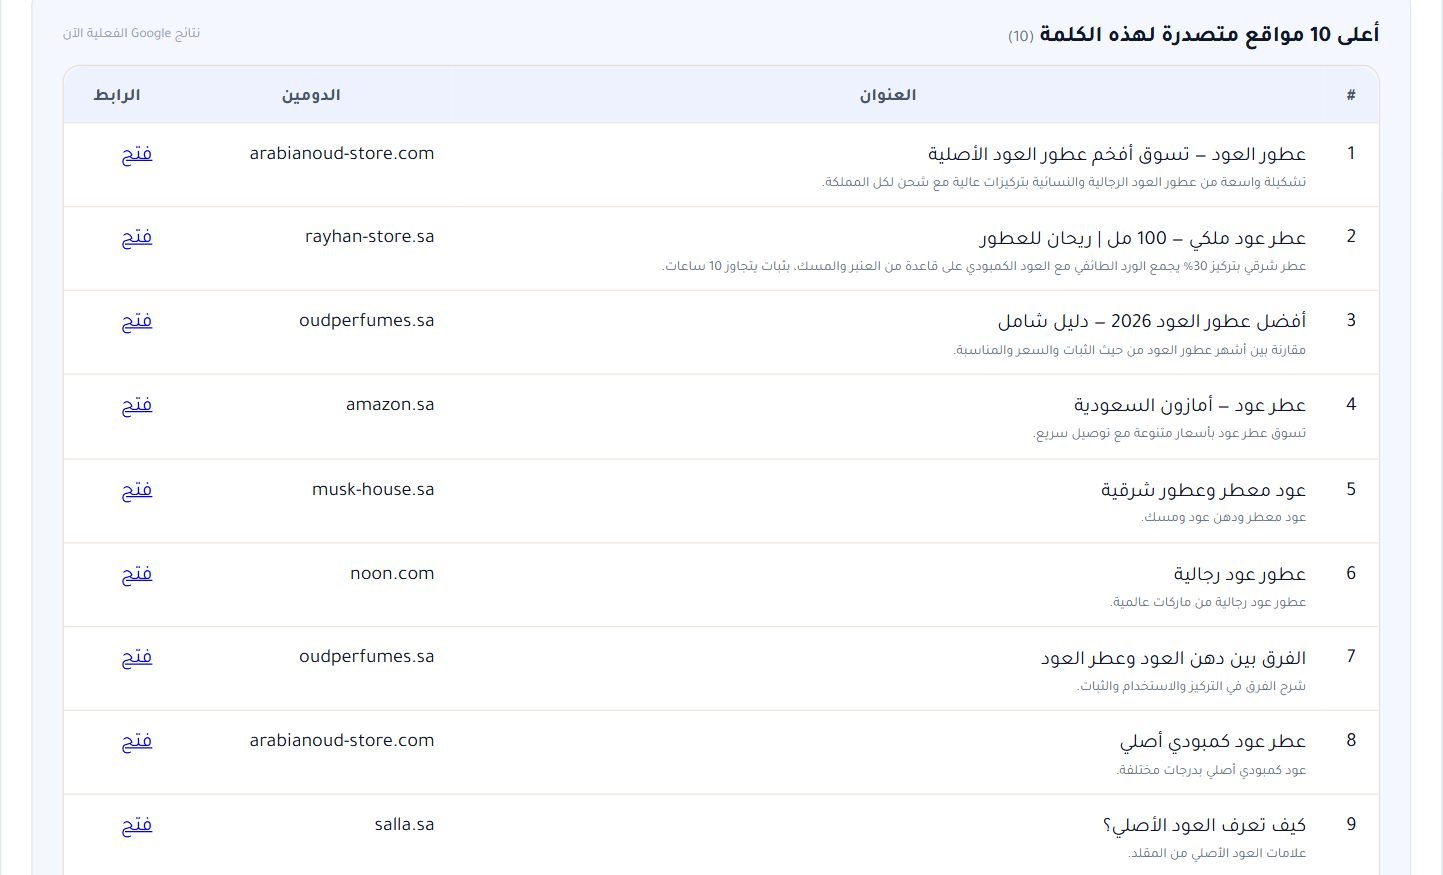This screenshot has height=875, width=1443.
Task: Select title عطر عود كمبودي أصلي
Action: (x=1213, y=742)
